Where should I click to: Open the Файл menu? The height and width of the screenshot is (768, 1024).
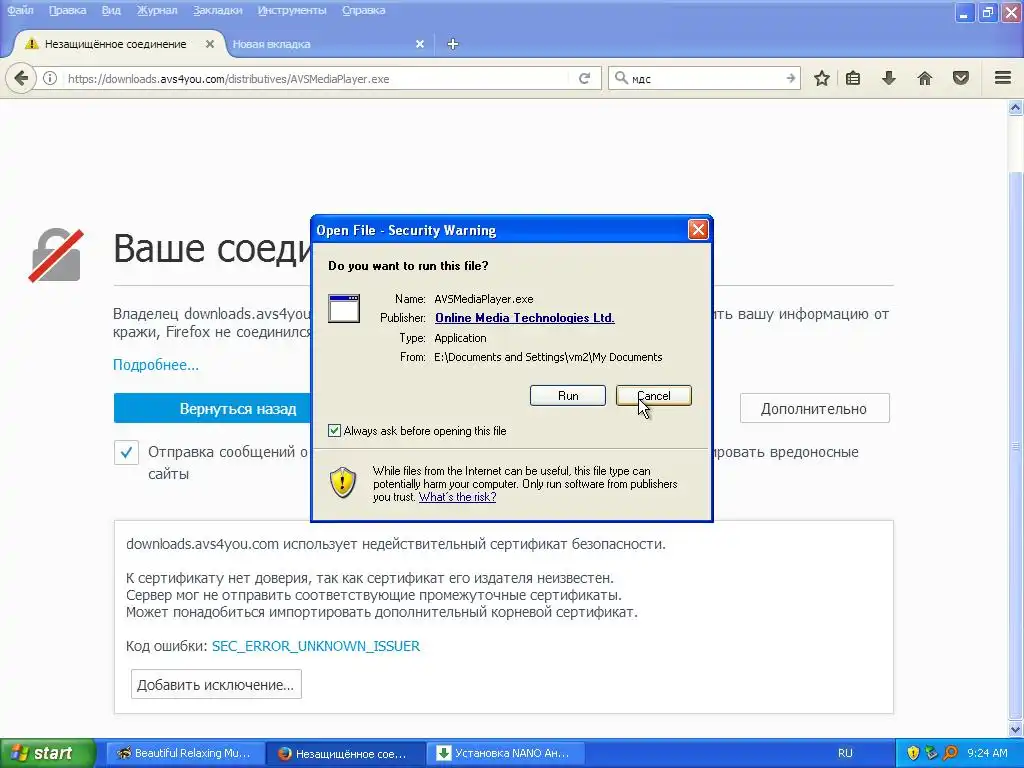[x=20, y=10]
